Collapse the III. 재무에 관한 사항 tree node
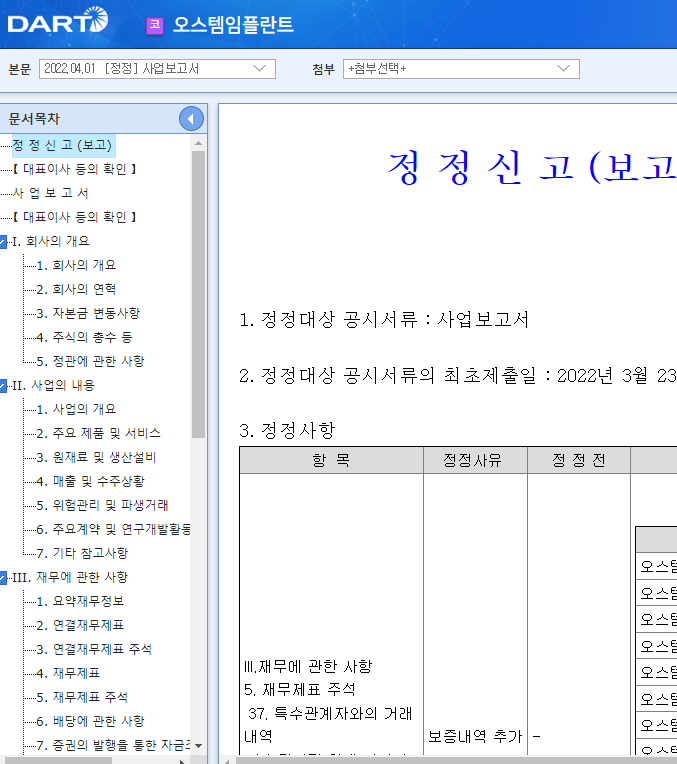Image resolution: width=677 pixels, height=764 pixels. (3, 578)
